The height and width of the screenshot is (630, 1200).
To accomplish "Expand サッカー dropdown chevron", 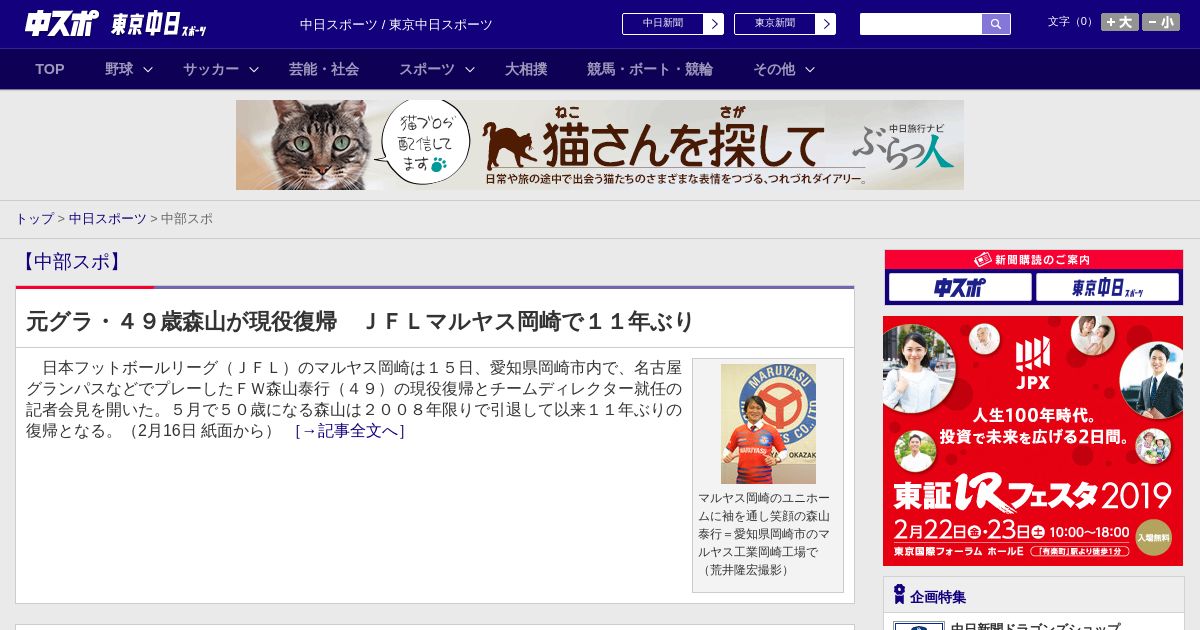I will tap(254, 70).
